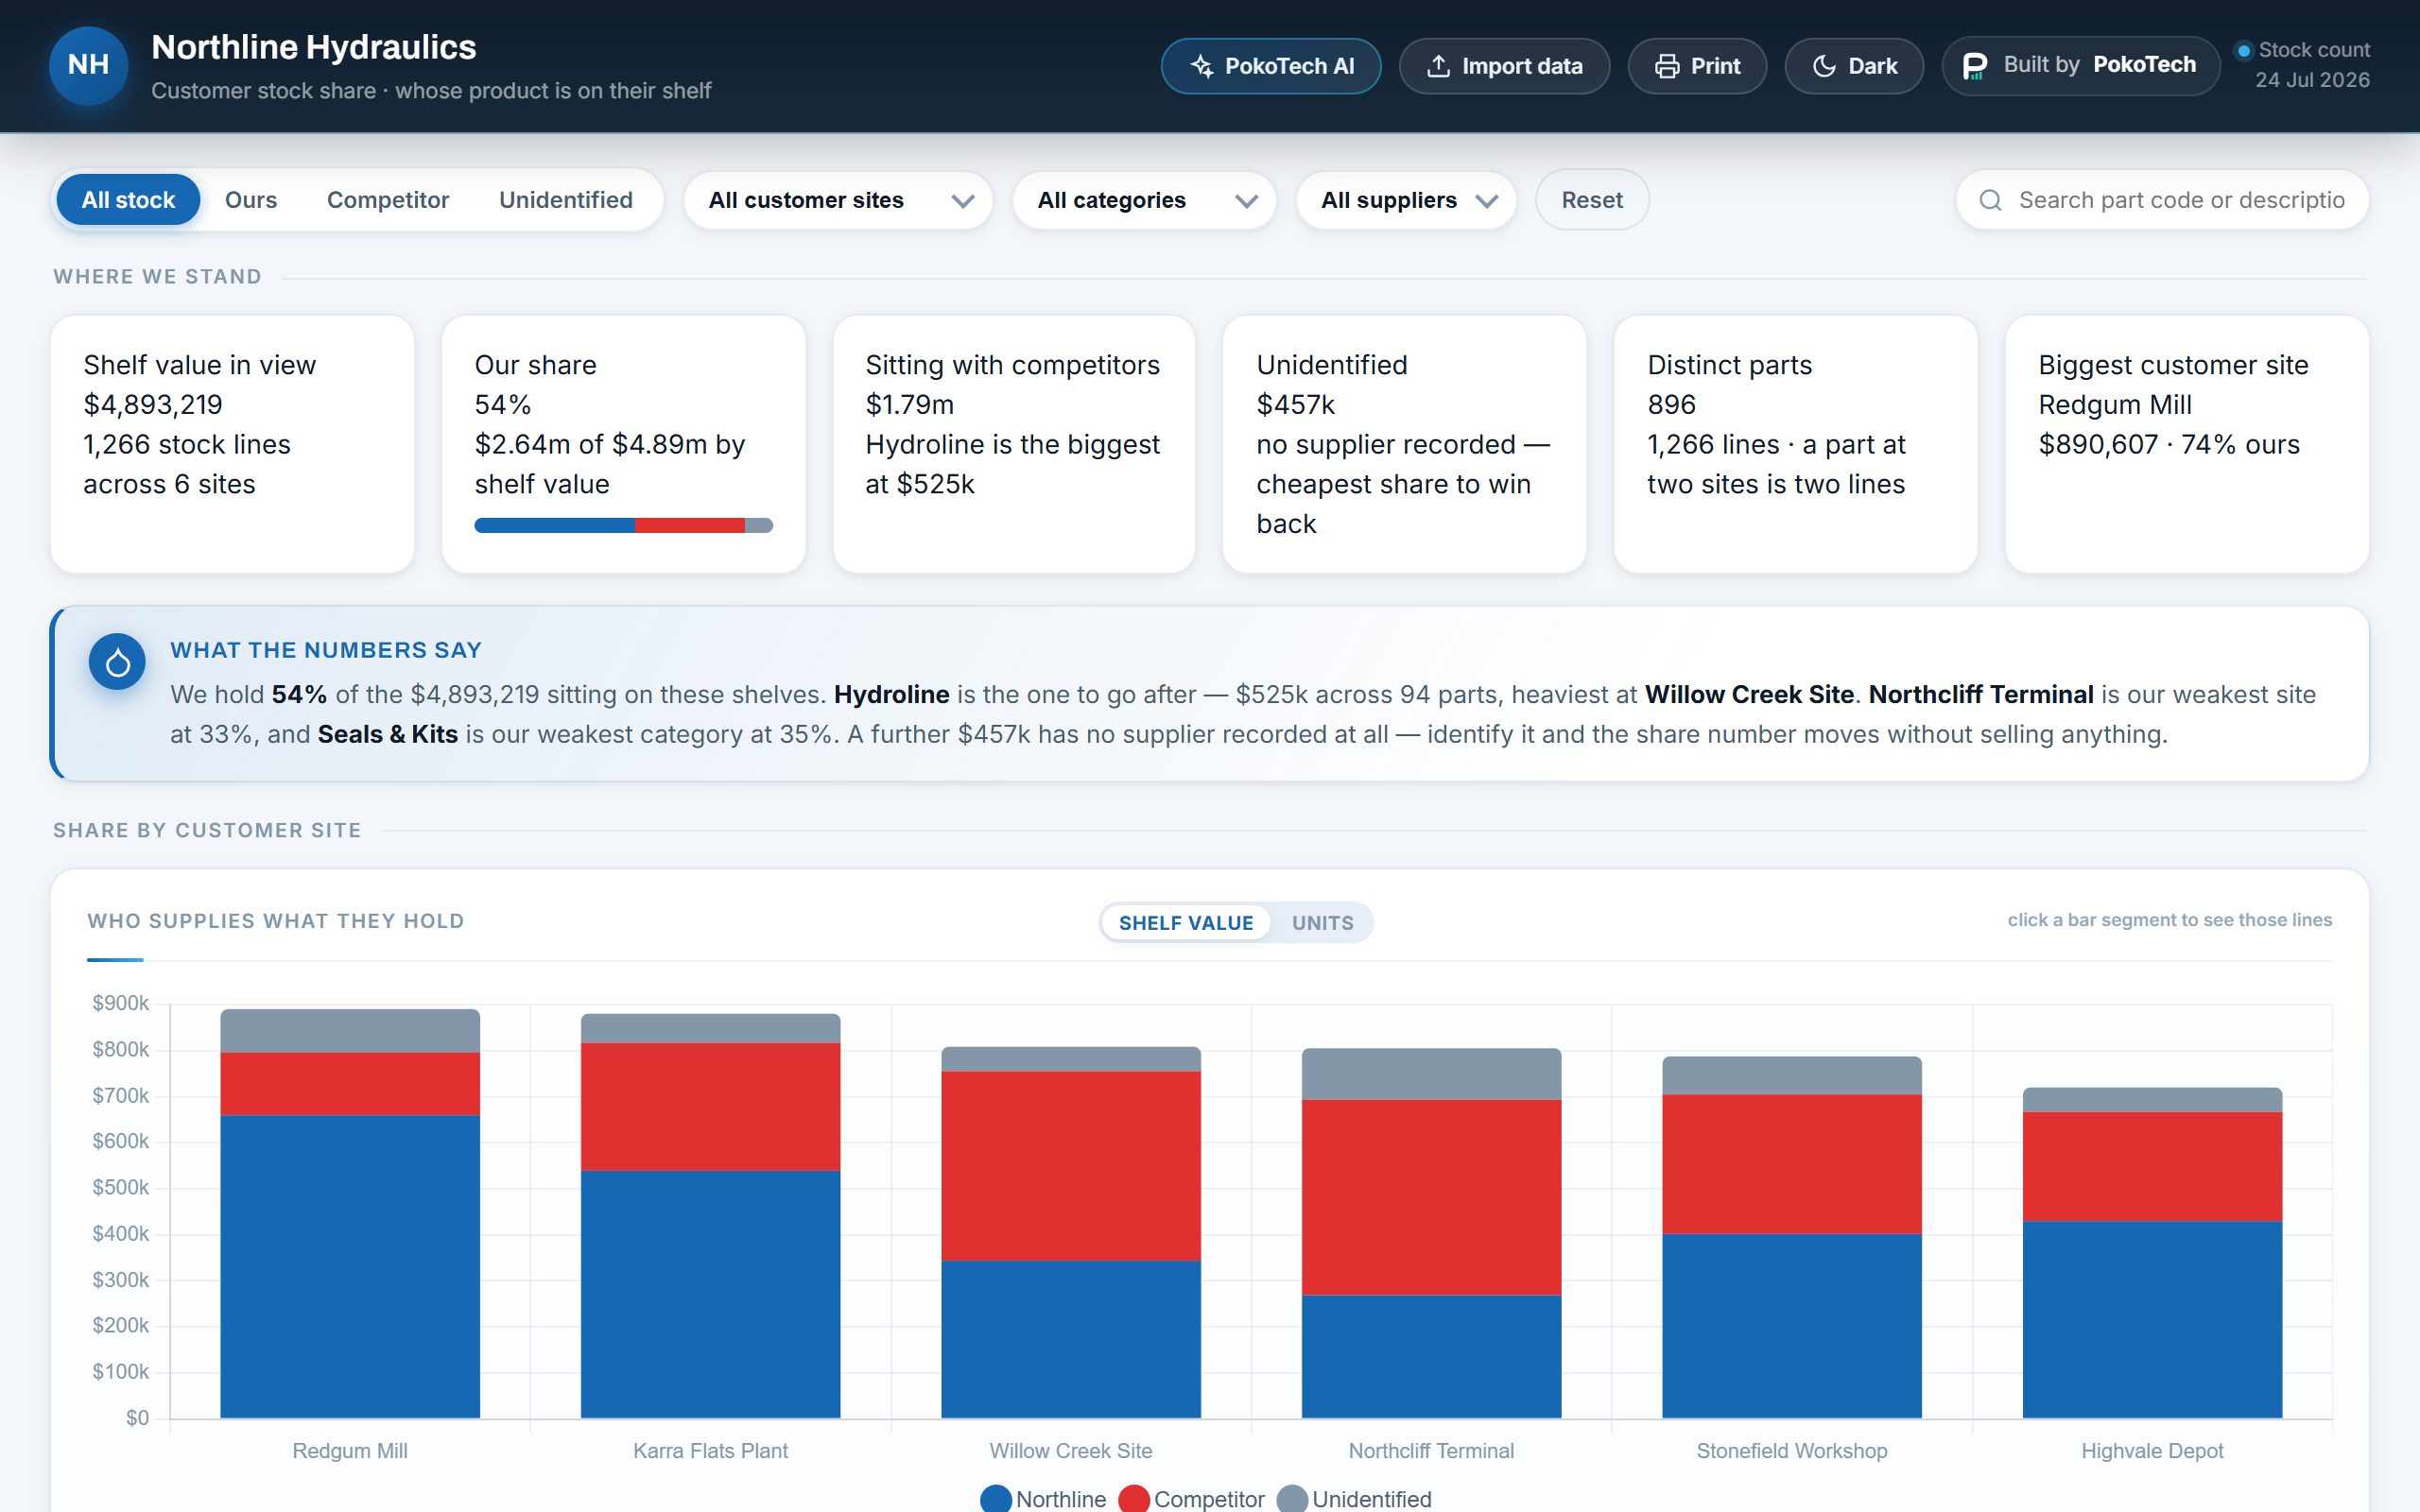
Task: Click the Print button
Action: [x=1697, y=66]
